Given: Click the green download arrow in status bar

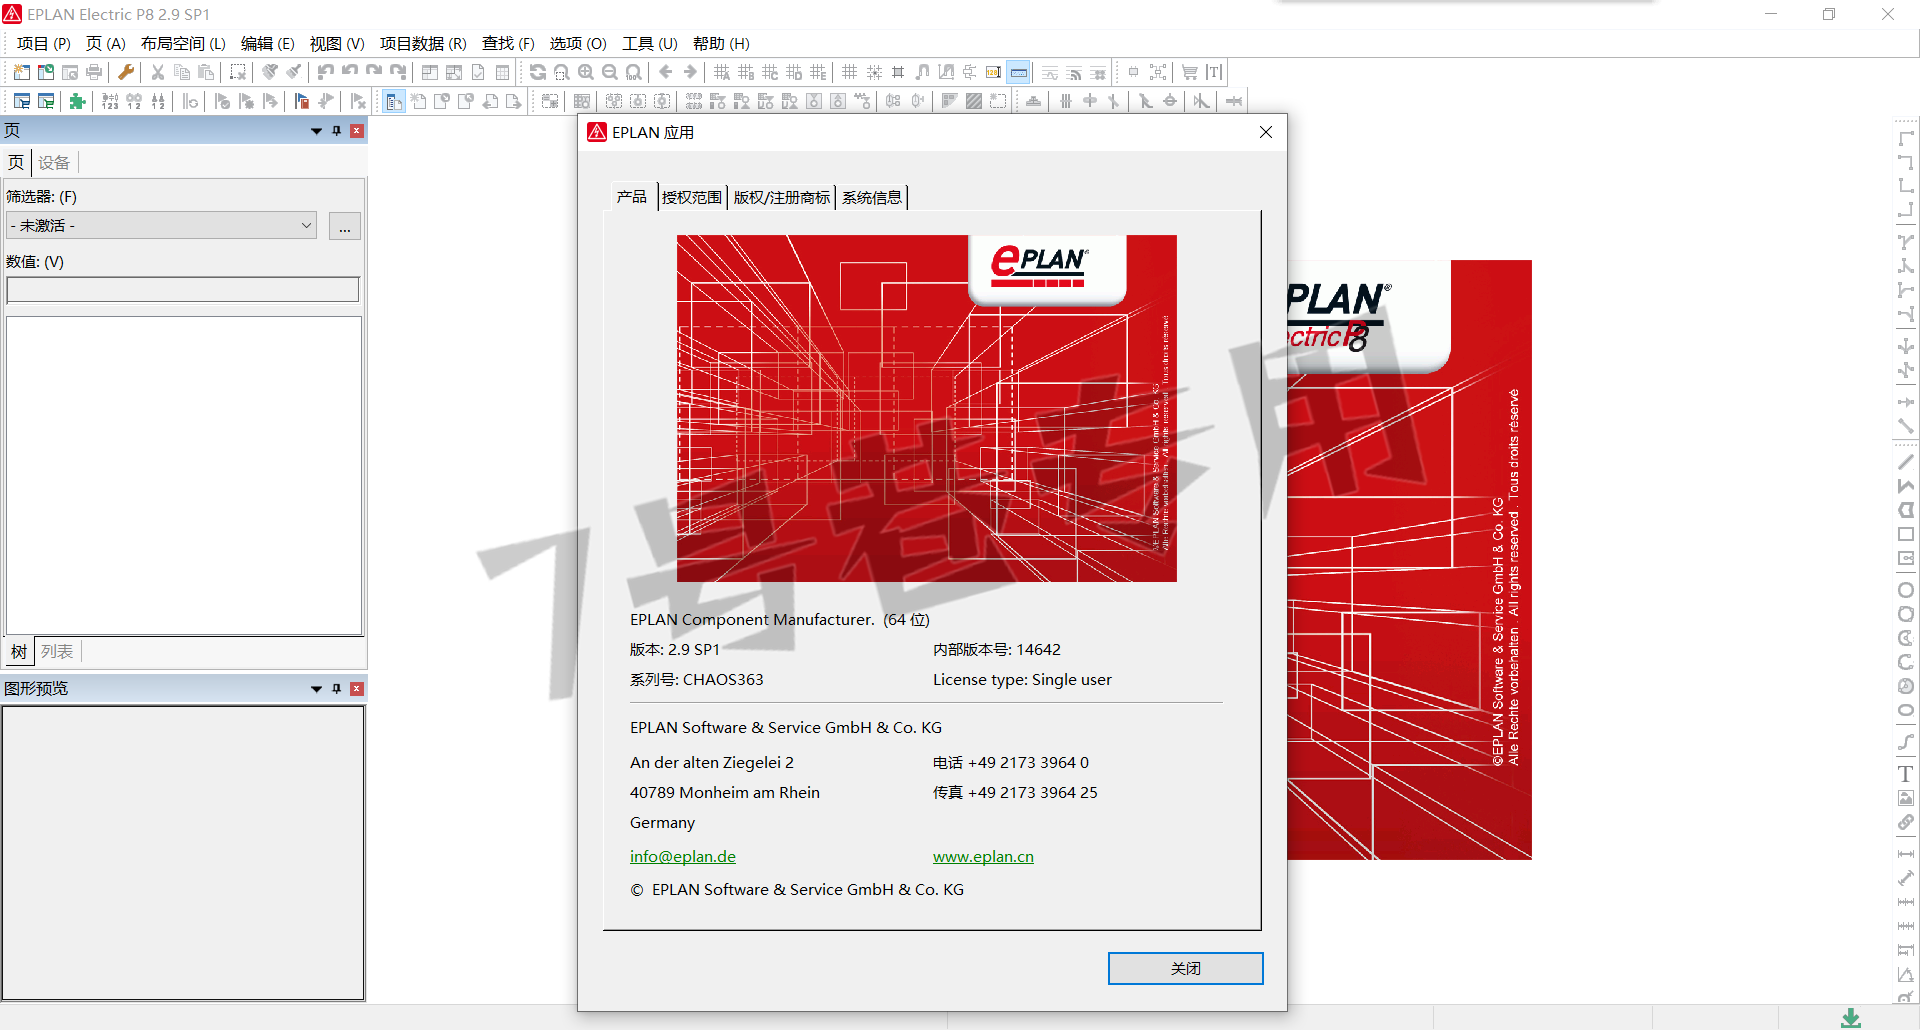Looking at the screenshot, I should pos(1851,1018).
